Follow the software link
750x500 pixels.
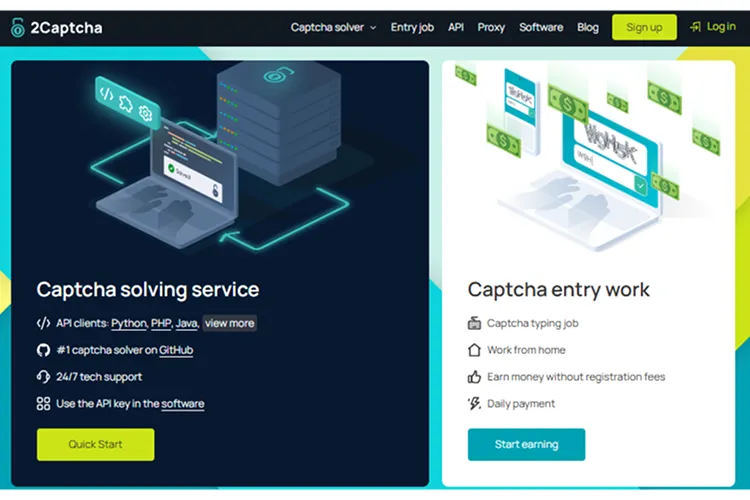(183, 404)
